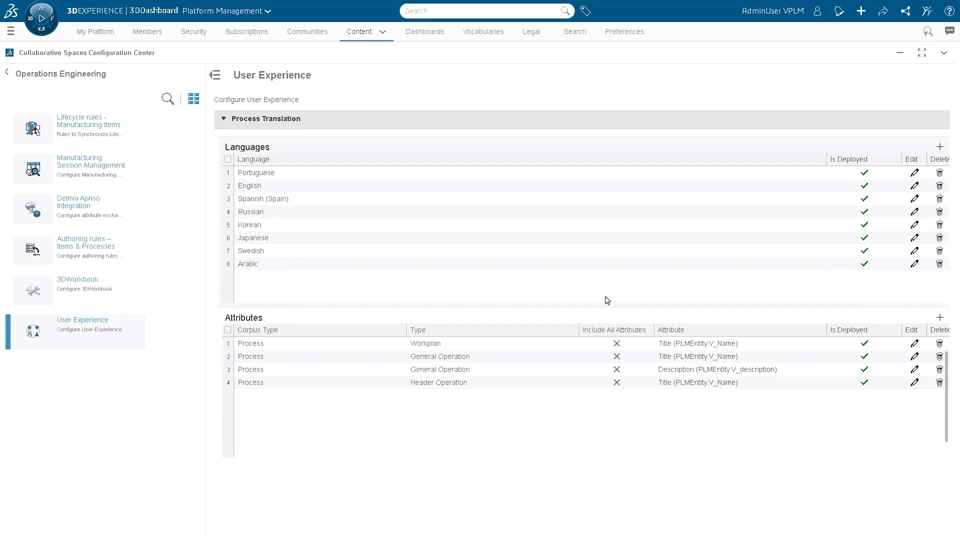The width and height of the screenshot is (960, 540).
Task: Delete the Arabic language row
Action: coord(939,264)
